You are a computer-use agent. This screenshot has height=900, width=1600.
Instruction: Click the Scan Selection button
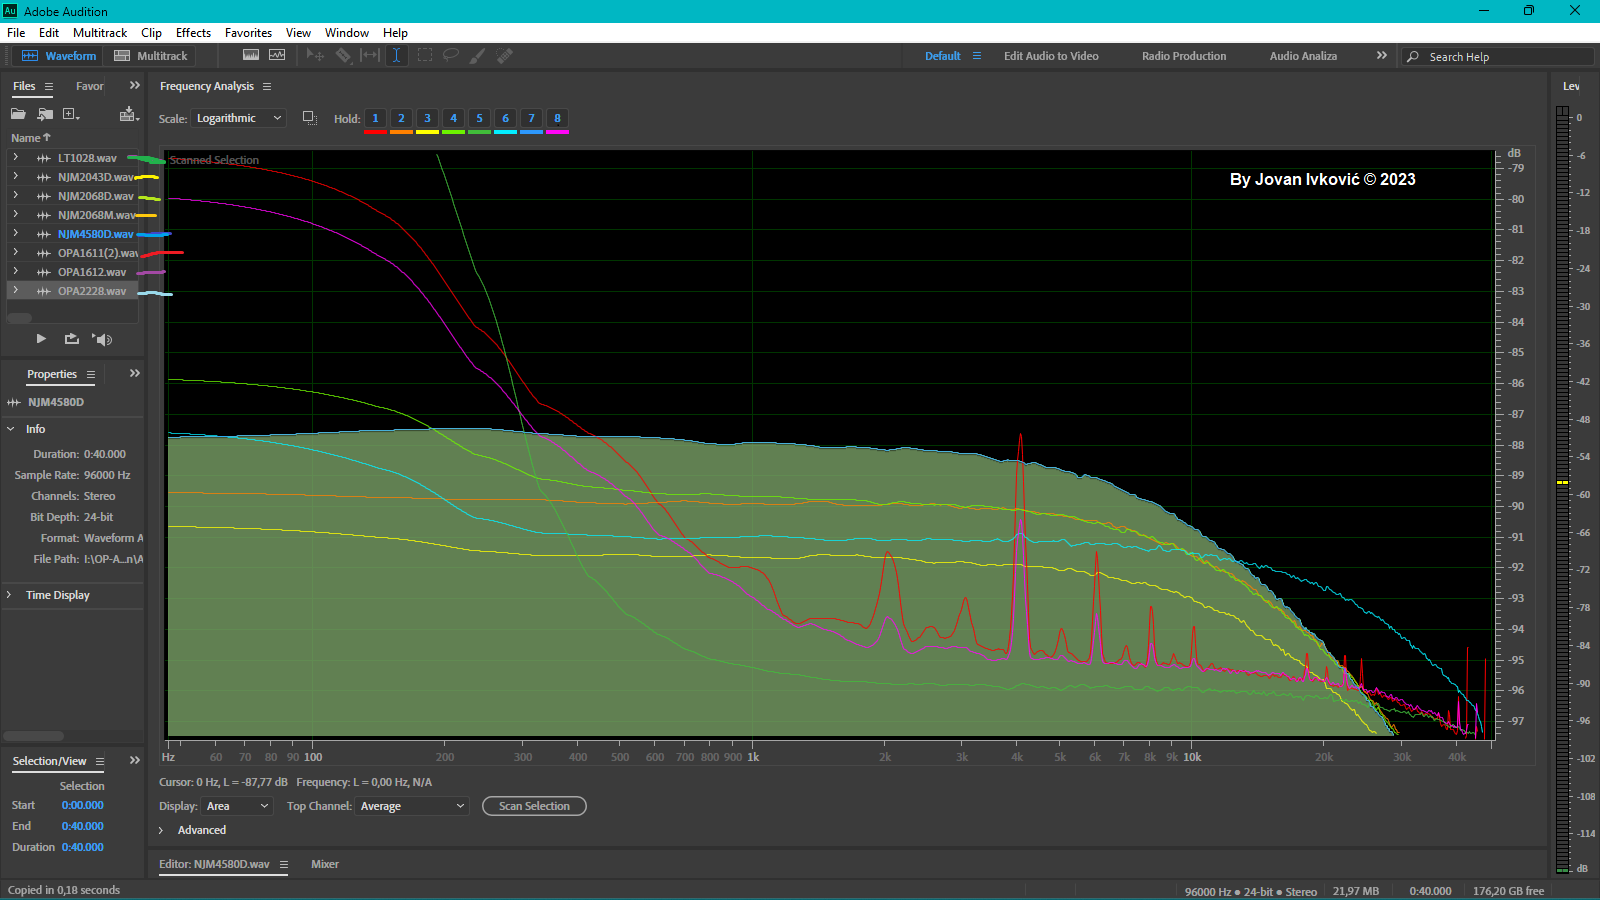[534, 806]
